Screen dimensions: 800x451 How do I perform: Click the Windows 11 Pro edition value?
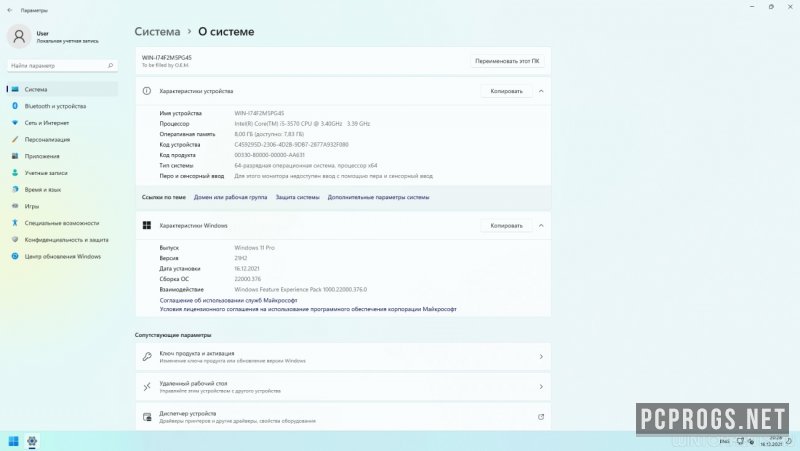pos(255,247)
